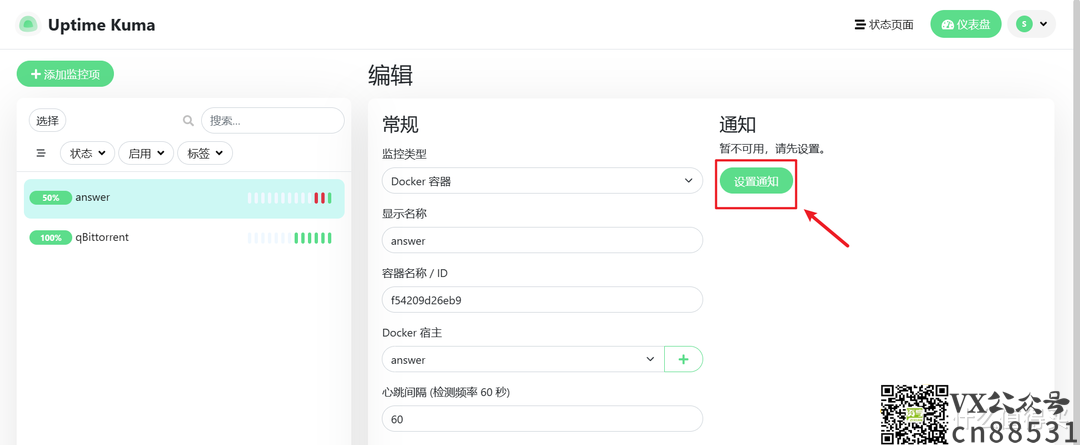
Task: Go to the 仪表盘 dashboard
Action: [965, 24]
